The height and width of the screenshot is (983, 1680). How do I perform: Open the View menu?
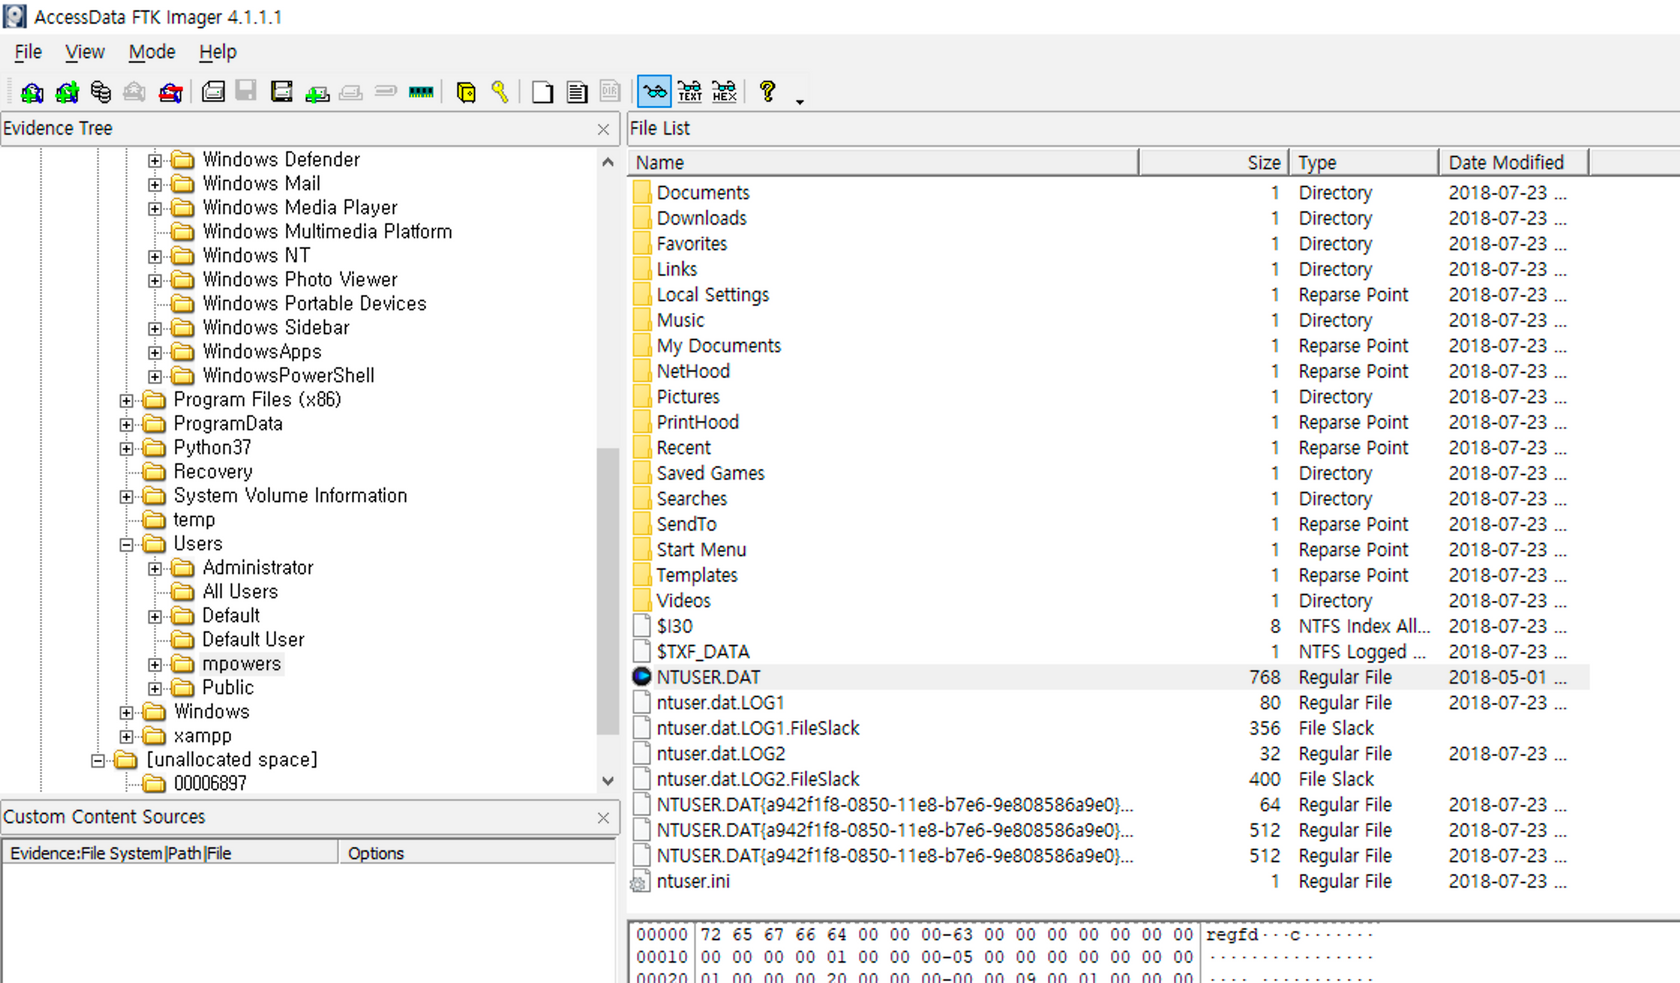tap(85, 52)
